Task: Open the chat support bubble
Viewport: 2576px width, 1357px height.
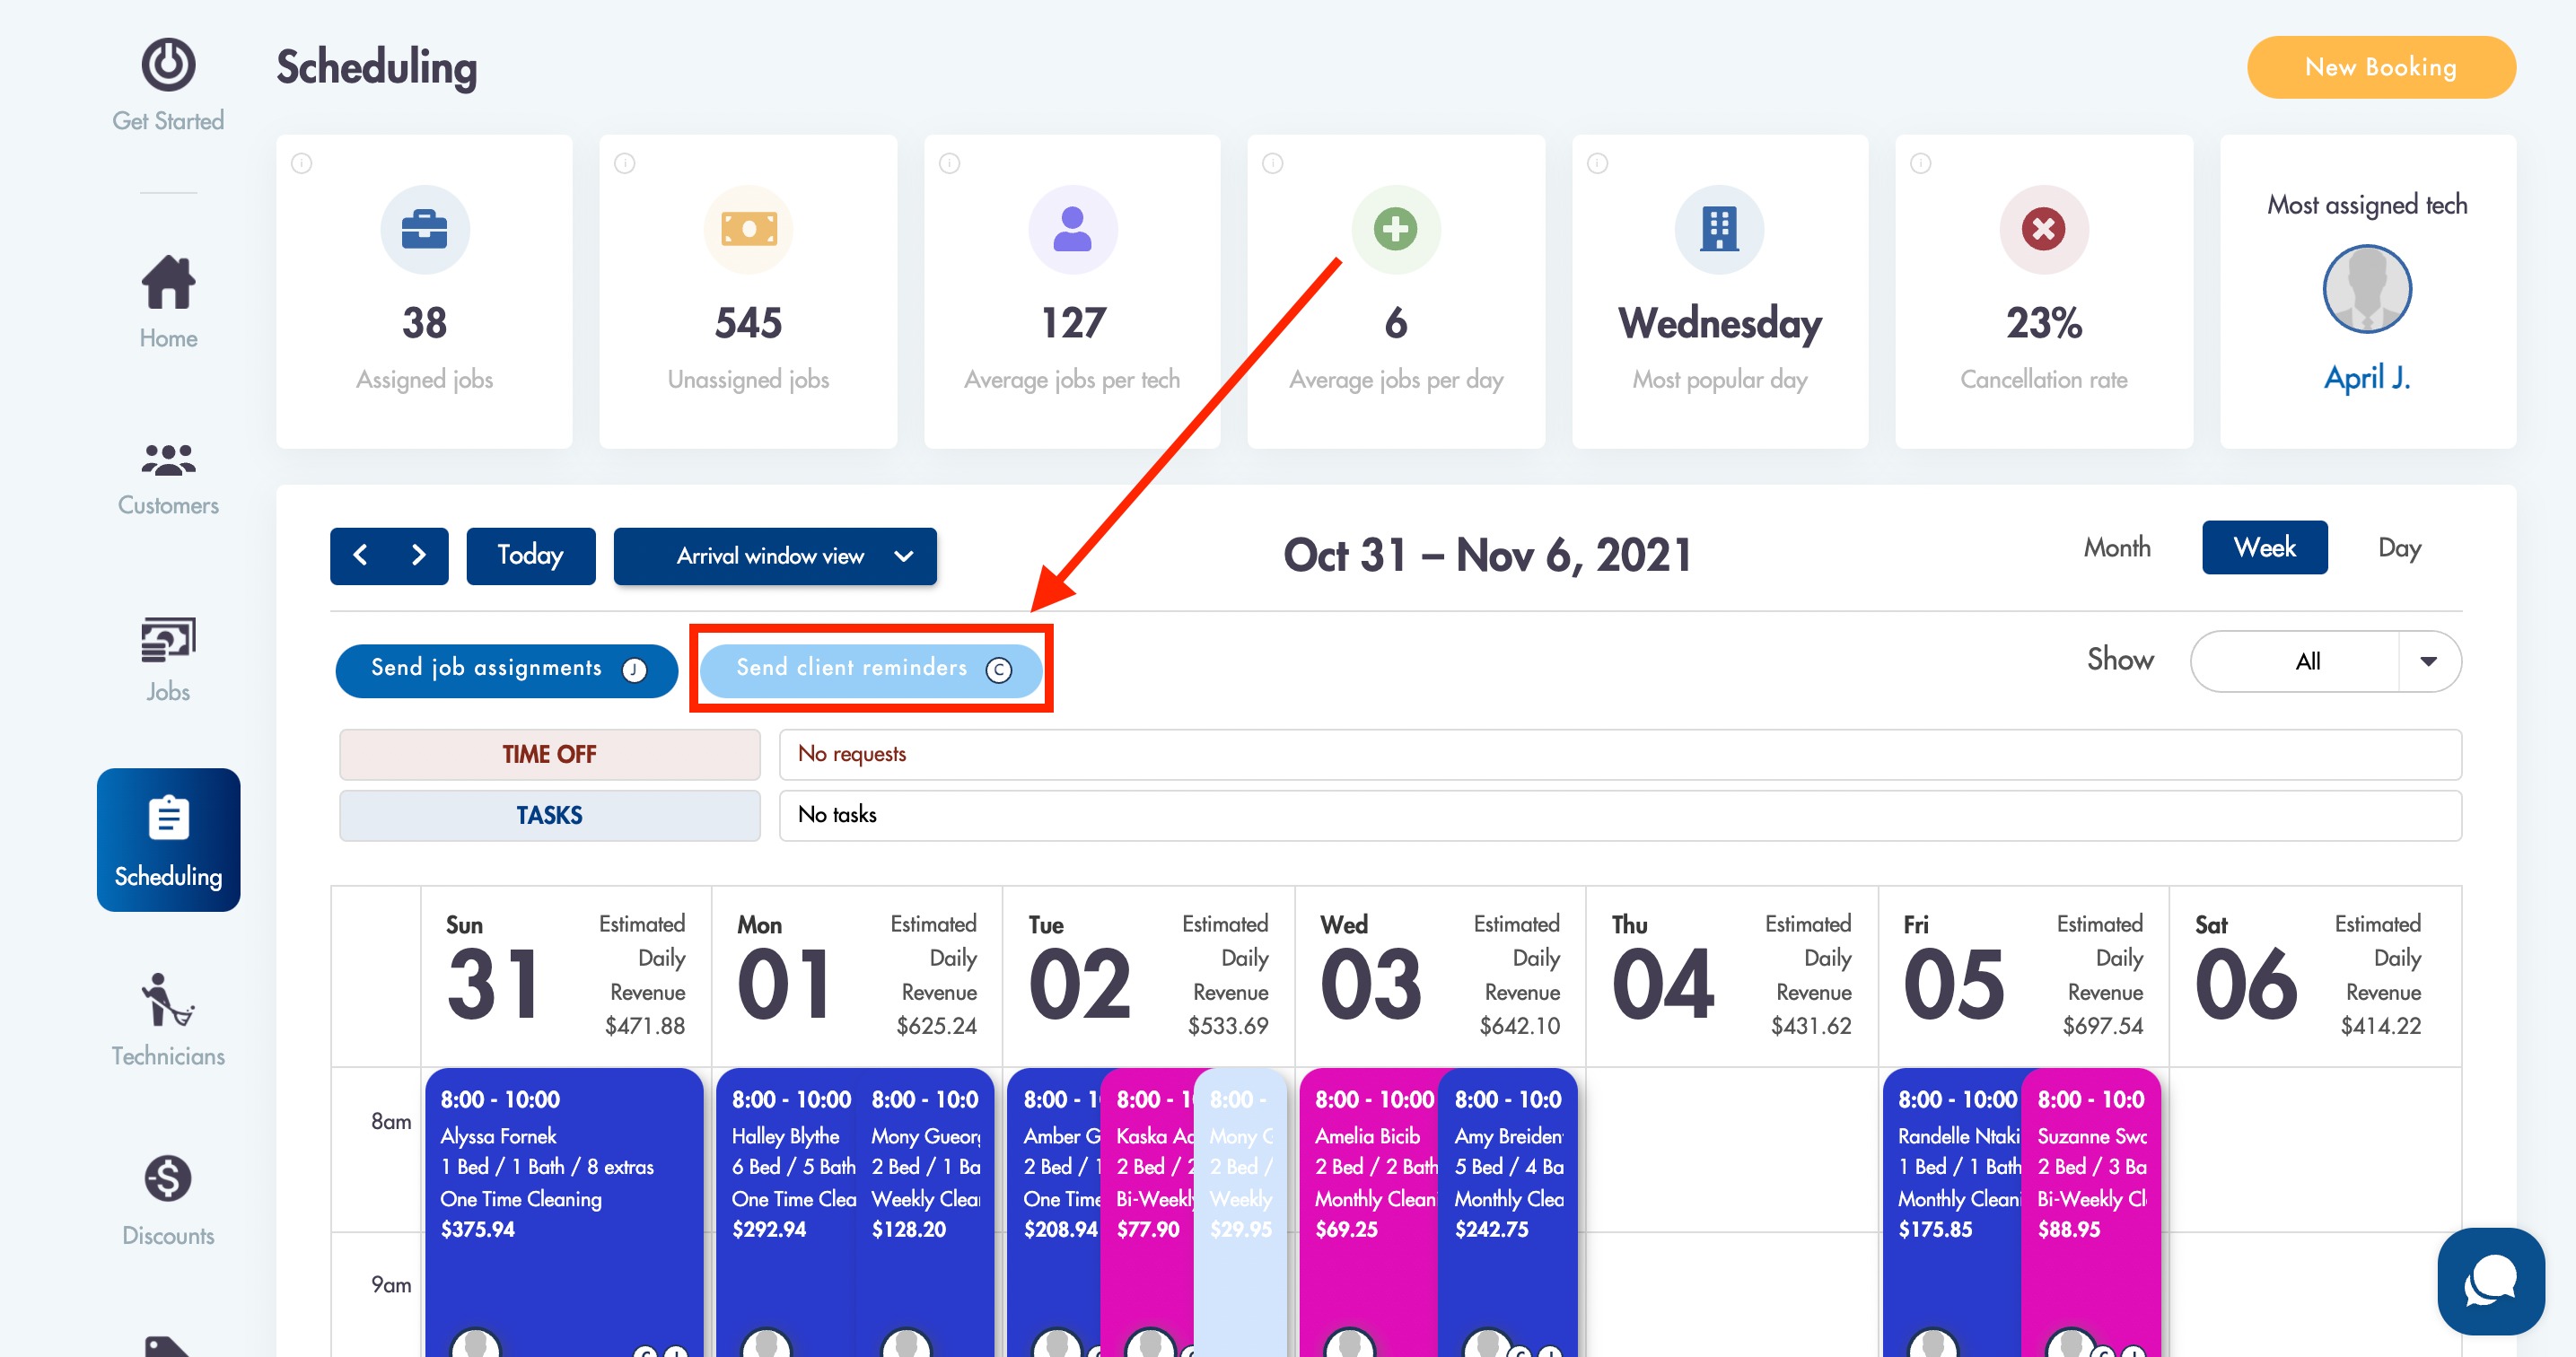Action: pos(2490,1281)
